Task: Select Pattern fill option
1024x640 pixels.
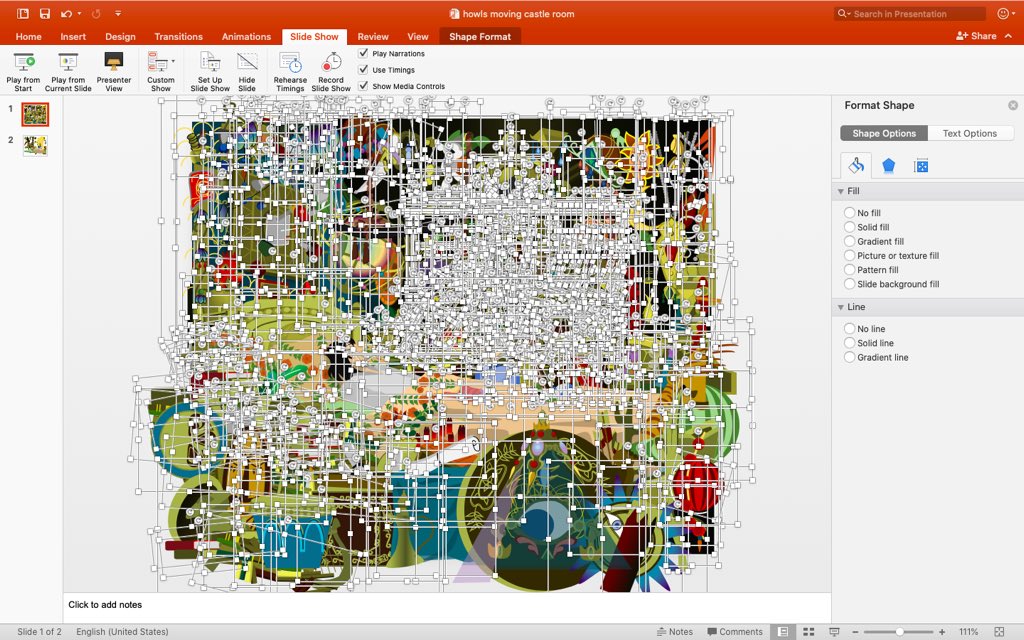Action: pos(849,270)
